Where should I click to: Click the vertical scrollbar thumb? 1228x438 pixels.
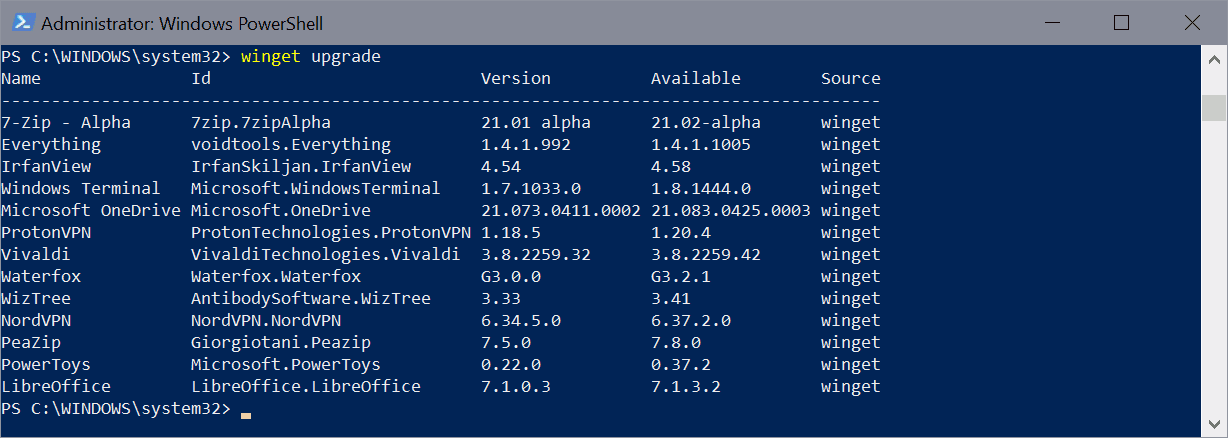point(1214,107)
